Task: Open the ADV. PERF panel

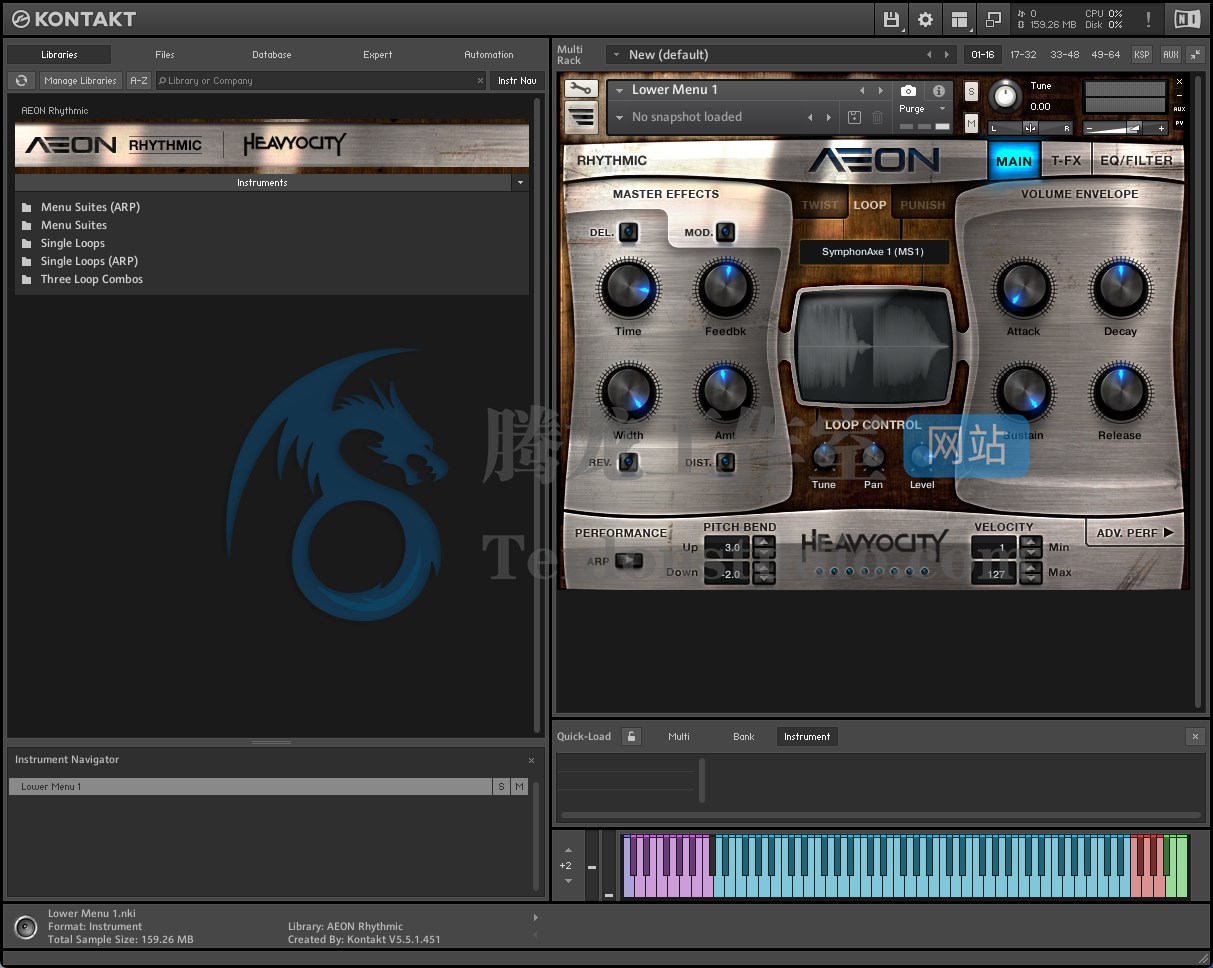Action: tap(1134, 533)
